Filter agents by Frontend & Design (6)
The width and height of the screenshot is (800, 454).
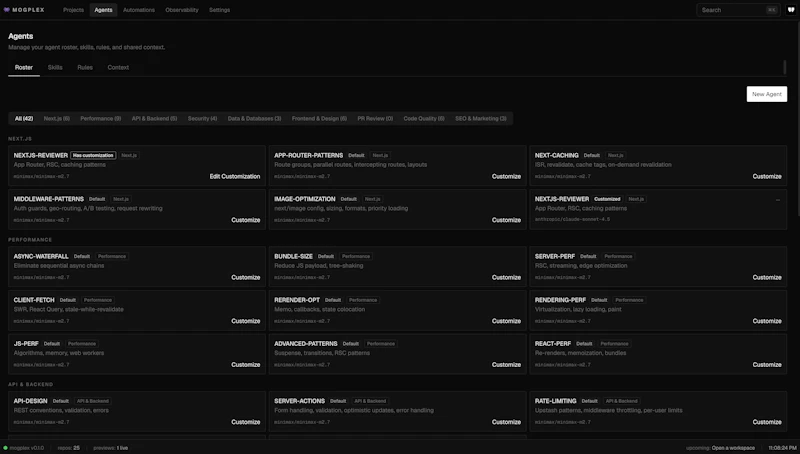[319, 118]
